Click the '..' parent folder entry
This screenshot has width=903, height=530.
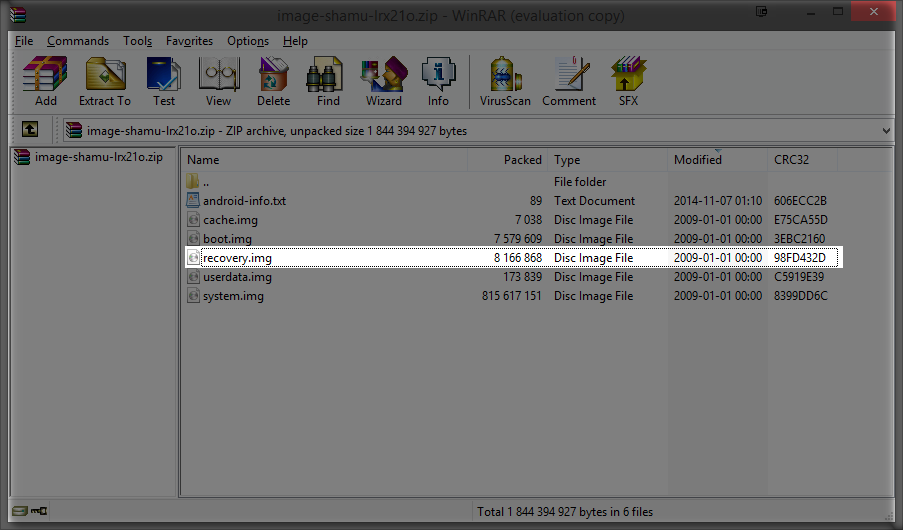pos(206,183)
